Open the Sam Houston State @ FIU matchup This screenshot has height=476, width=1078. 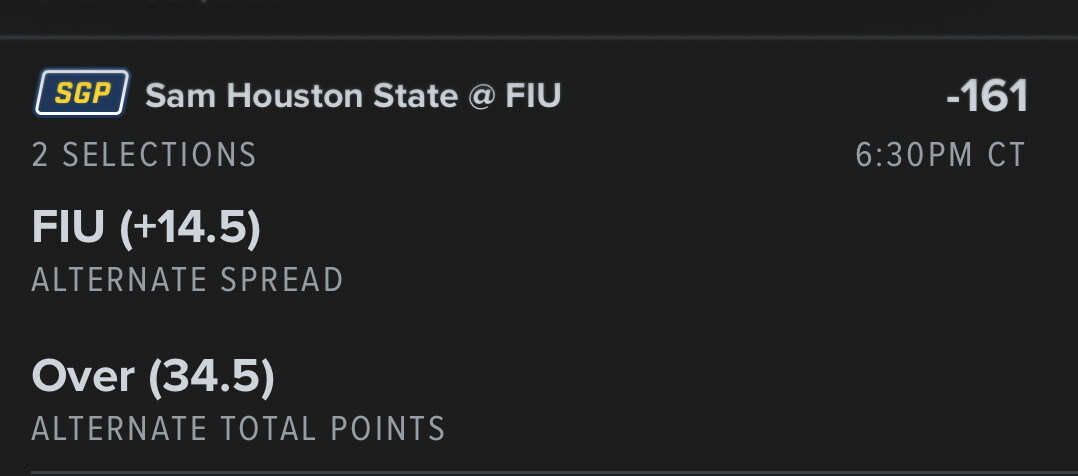click(x=353, y=96)
